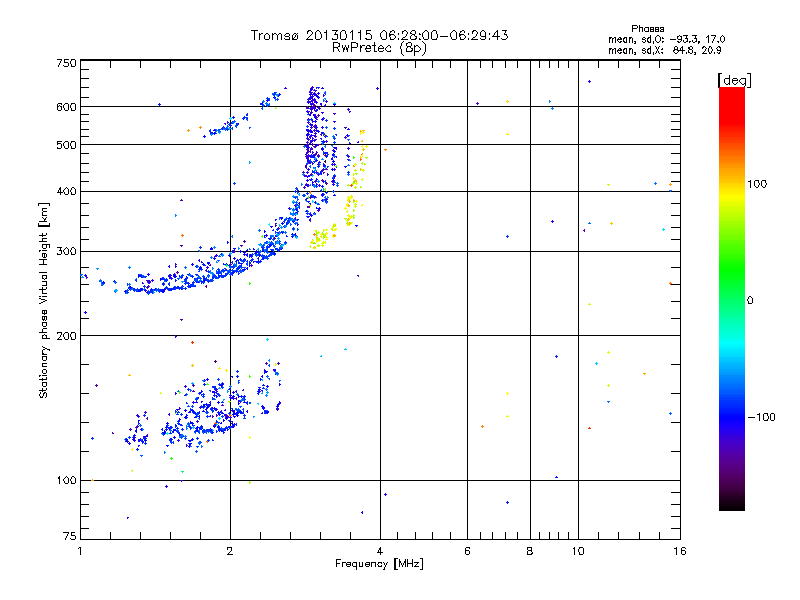This screenshot has width=800, height=600.
Task: Click the y-axis tick label '400'
Action: pos(67,192)
